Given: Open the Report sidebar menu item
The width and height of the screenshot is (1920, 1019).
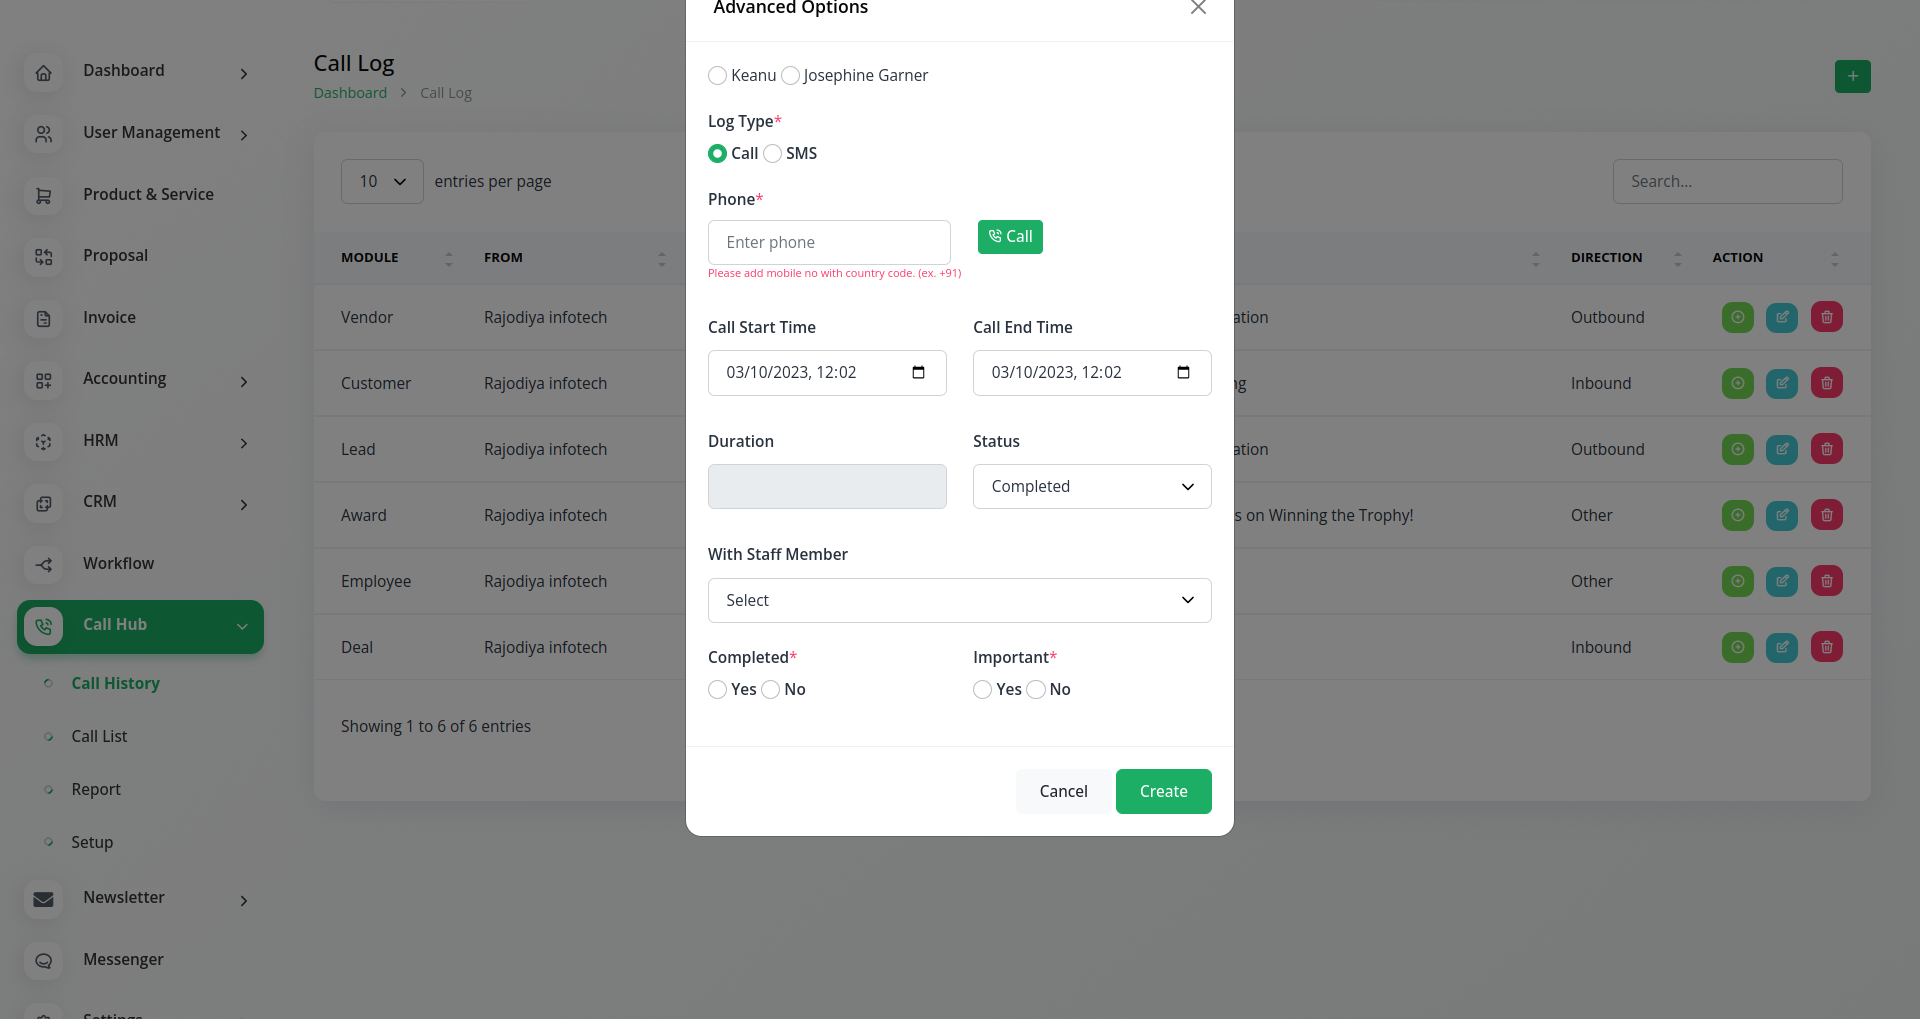Looking at the screenshot, I should tap(96, 790).
